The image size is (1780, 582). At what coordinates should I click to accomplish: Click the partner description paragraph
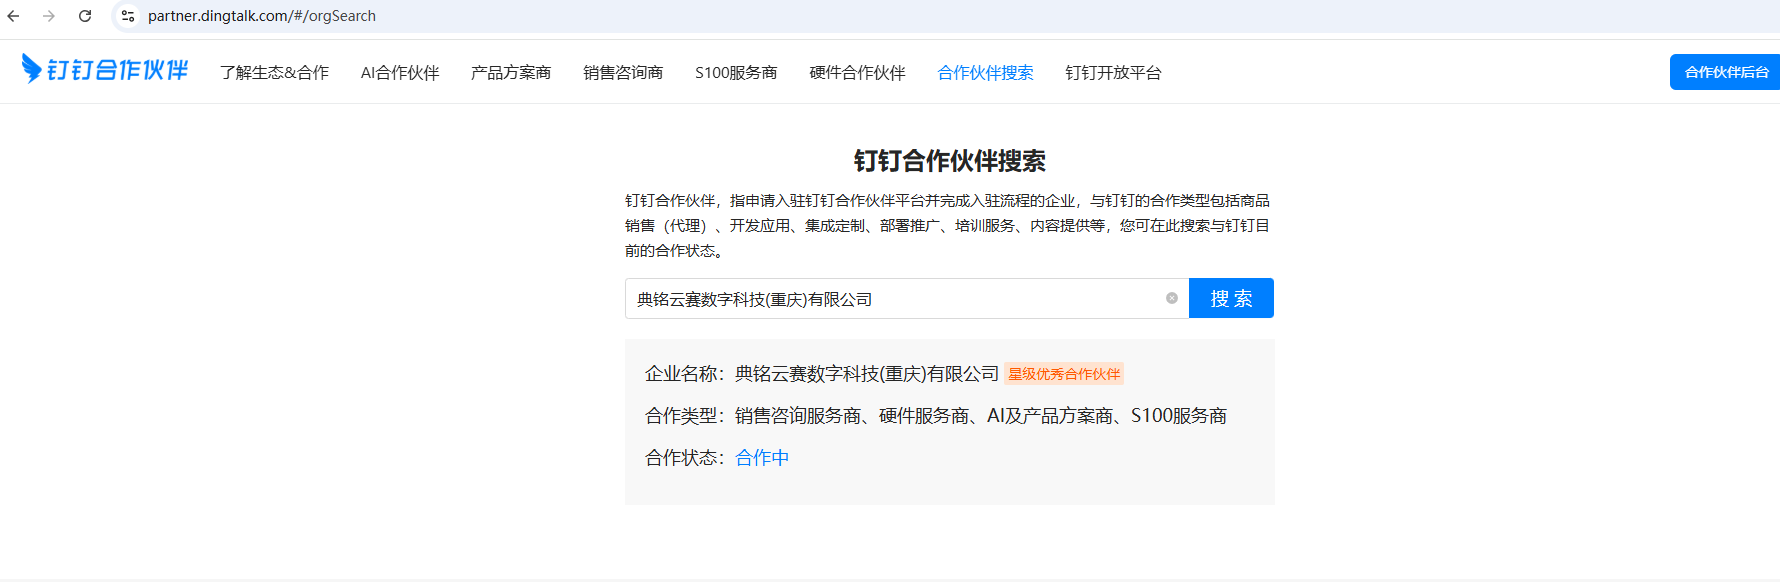[948, 225]
